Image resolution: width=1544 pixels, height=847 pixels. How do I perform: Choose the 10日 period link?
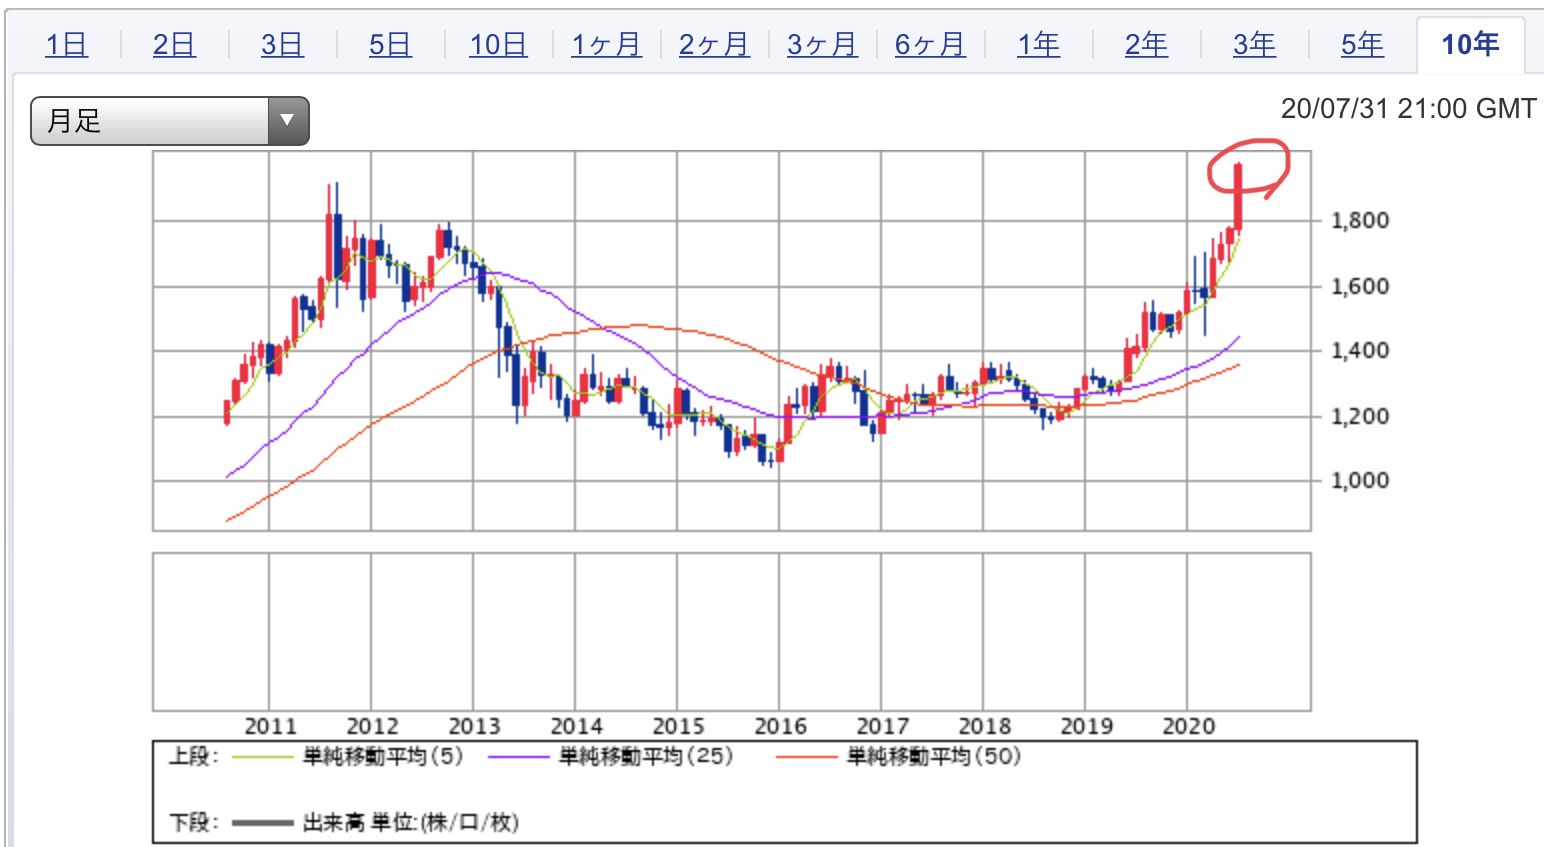498,44
